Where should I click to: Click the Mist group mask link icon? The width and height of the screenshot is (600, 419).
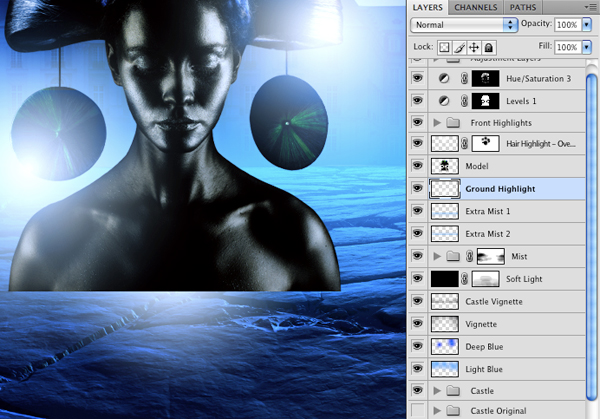(x=470, y=256)
